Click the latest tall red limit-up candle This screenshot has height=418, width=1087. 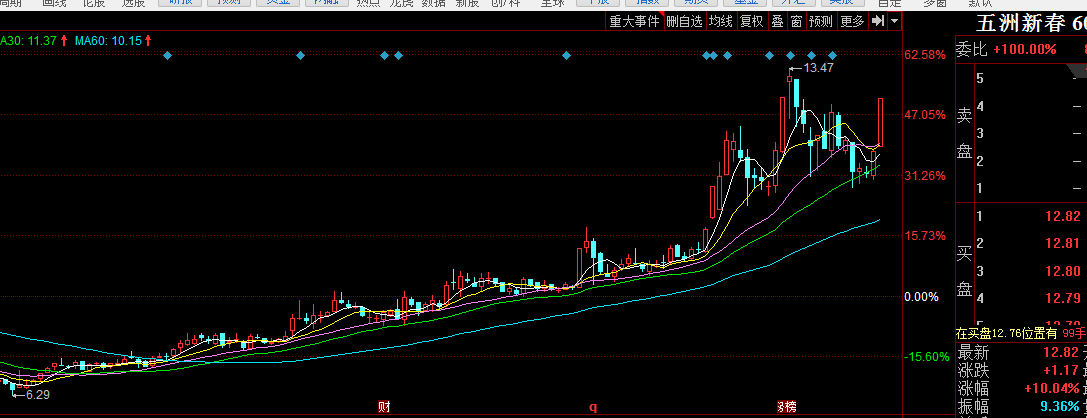[880, 122]
